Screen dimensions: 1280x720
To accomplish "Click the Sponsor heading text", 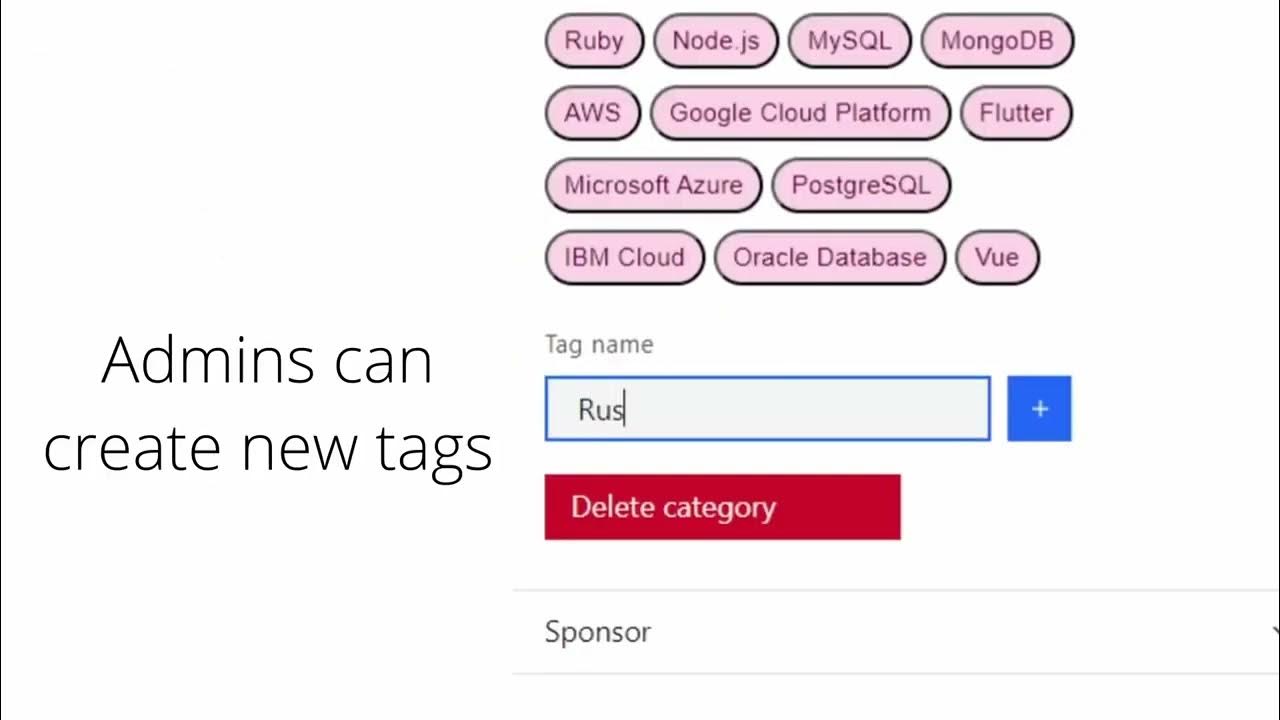I will [597, 632].
